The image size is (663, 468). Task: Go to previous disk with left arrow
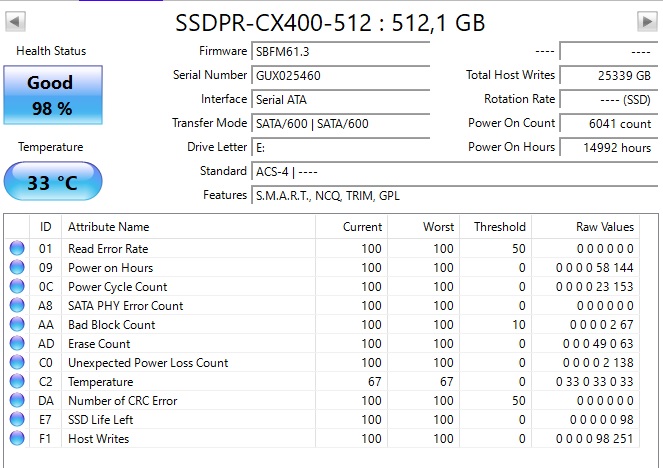click(x=15, y=21)
